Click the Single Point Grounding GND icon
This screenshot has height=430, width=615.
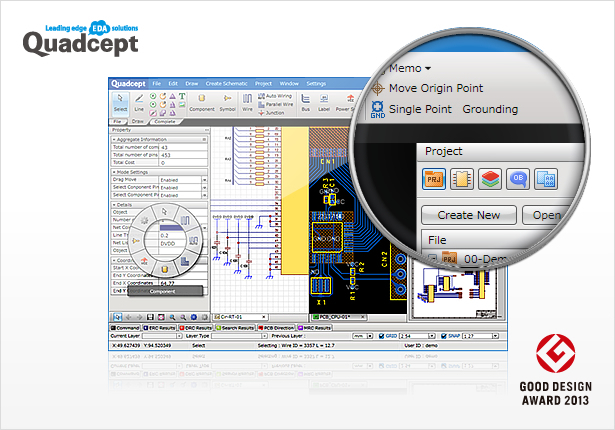pos(378,109)
